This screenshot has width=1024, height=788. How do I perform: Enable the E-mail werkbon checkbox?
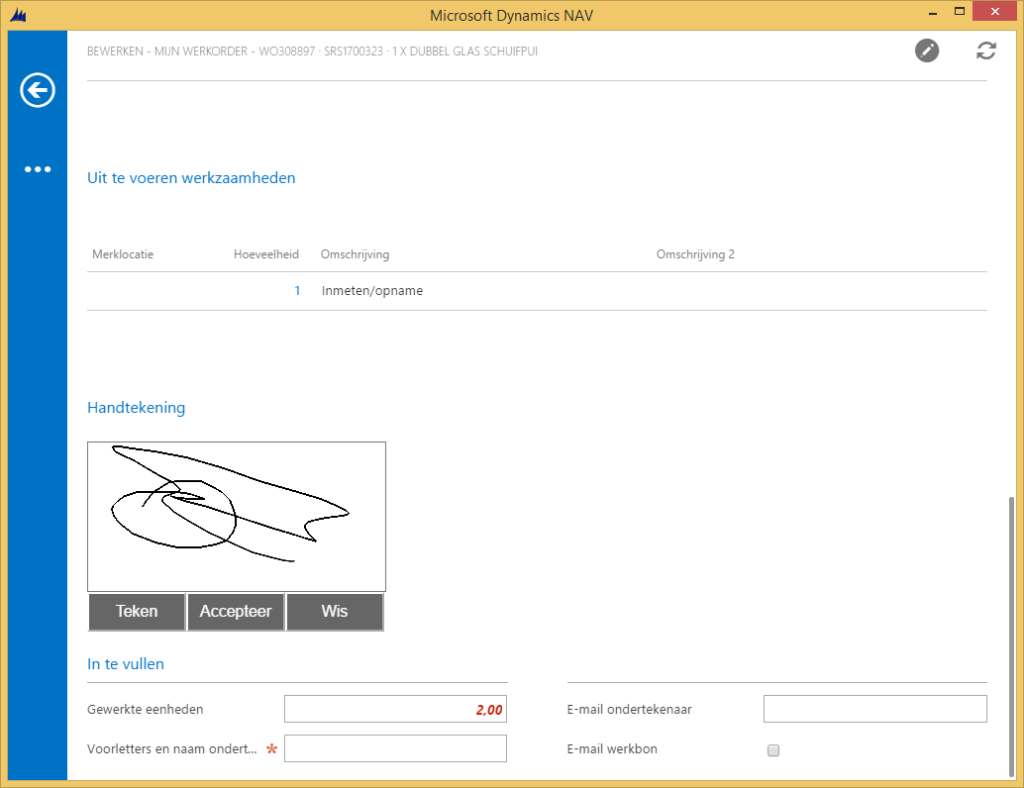[773, 750]
